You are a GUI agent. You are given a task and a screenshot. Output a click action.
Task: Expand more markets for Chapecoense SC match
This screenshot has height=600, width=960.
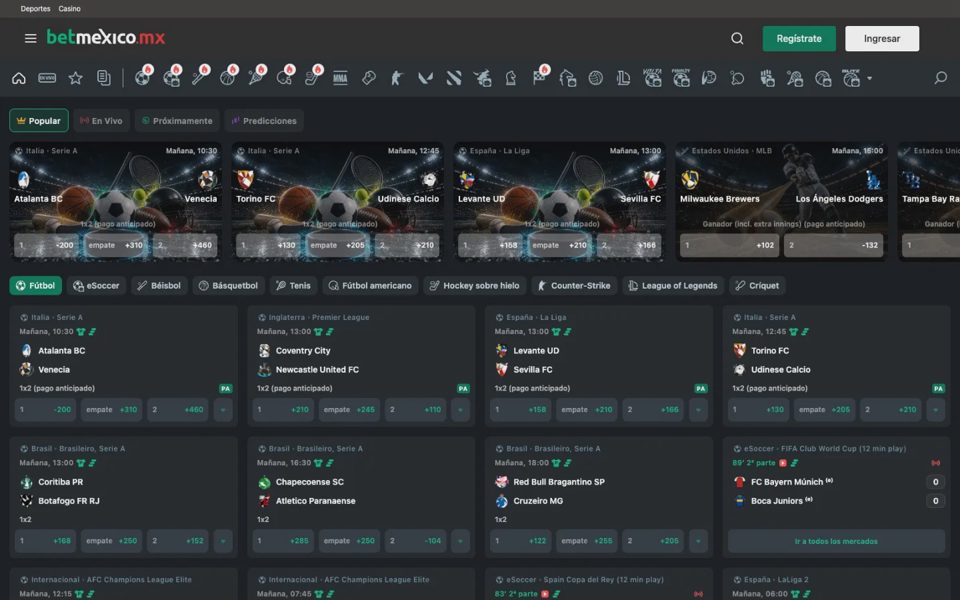click(460, 541)
